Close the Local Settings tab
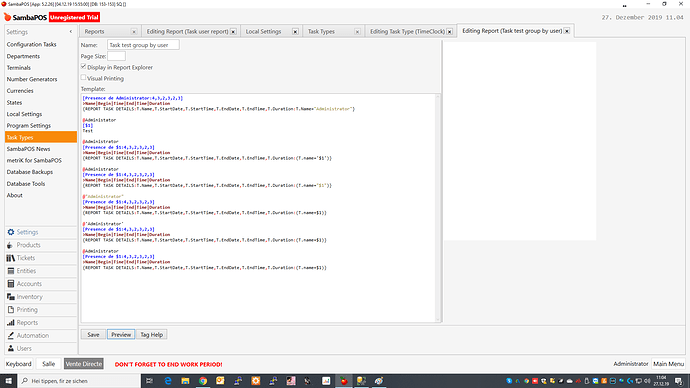The height and width of the screenshot is (388, 690). (x=295, y=32)
